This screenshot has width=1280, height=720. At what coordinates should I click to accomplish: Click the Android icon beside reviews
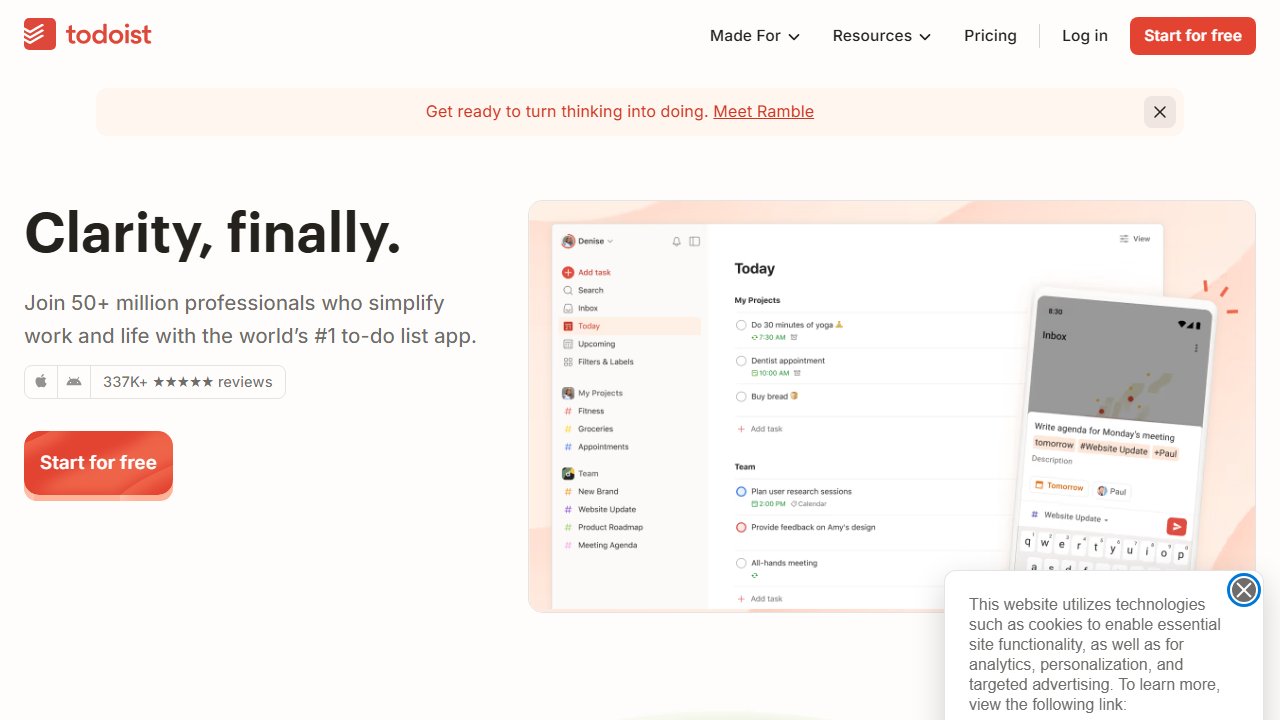pyautogui.click(x=74, y=382)
